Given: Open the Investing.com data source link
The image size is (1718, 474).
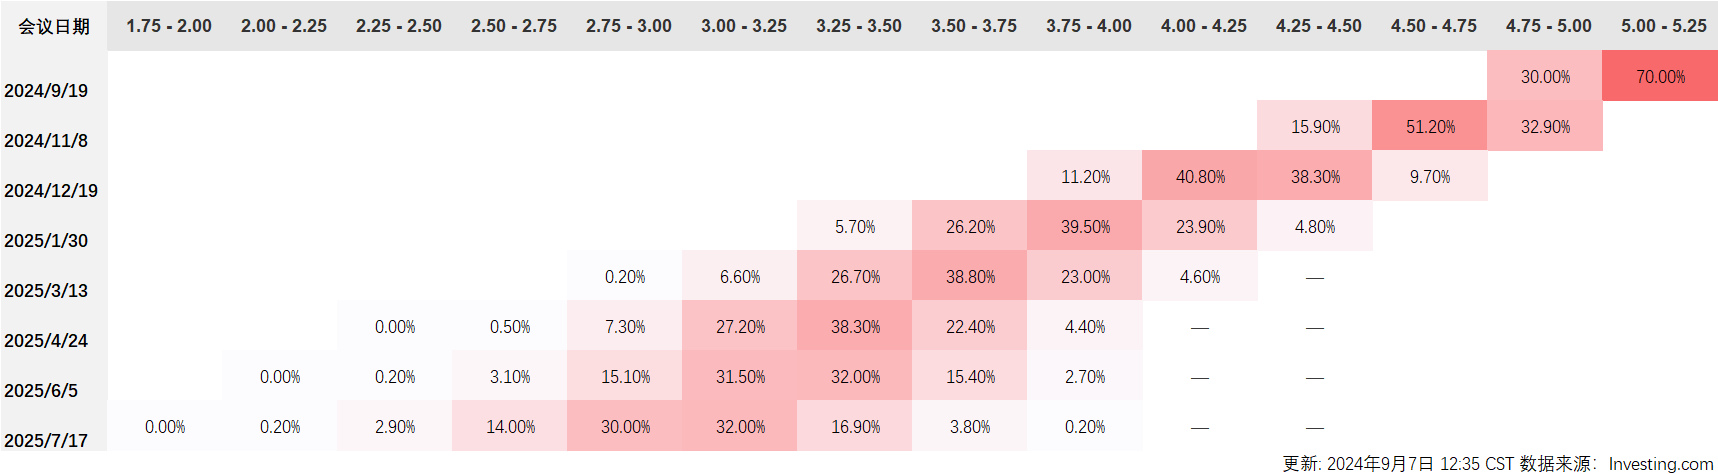Looking at the screenshot, I should pyautogui.click(x=1660, y=464).
